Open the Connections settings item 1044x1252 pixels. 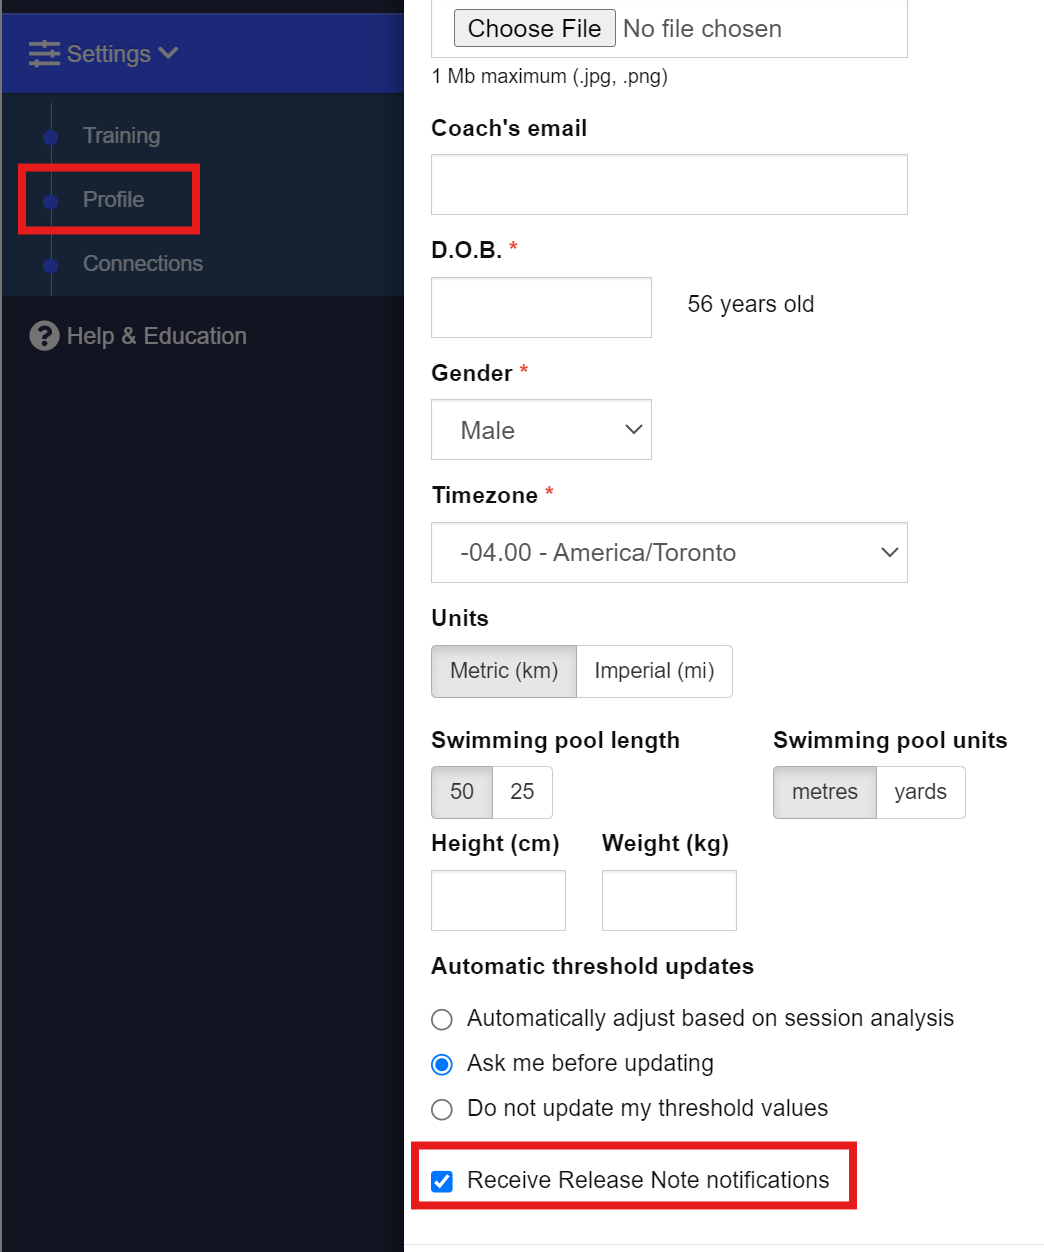[143, 264]
